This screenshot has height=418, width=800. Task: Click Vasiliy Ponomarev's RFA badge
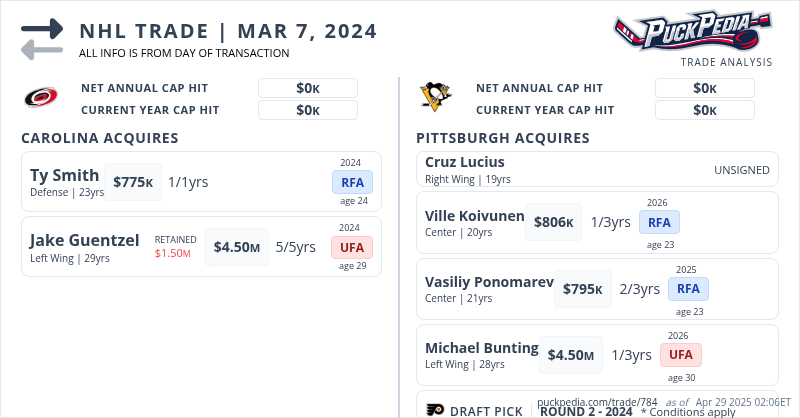coord(688,289)
